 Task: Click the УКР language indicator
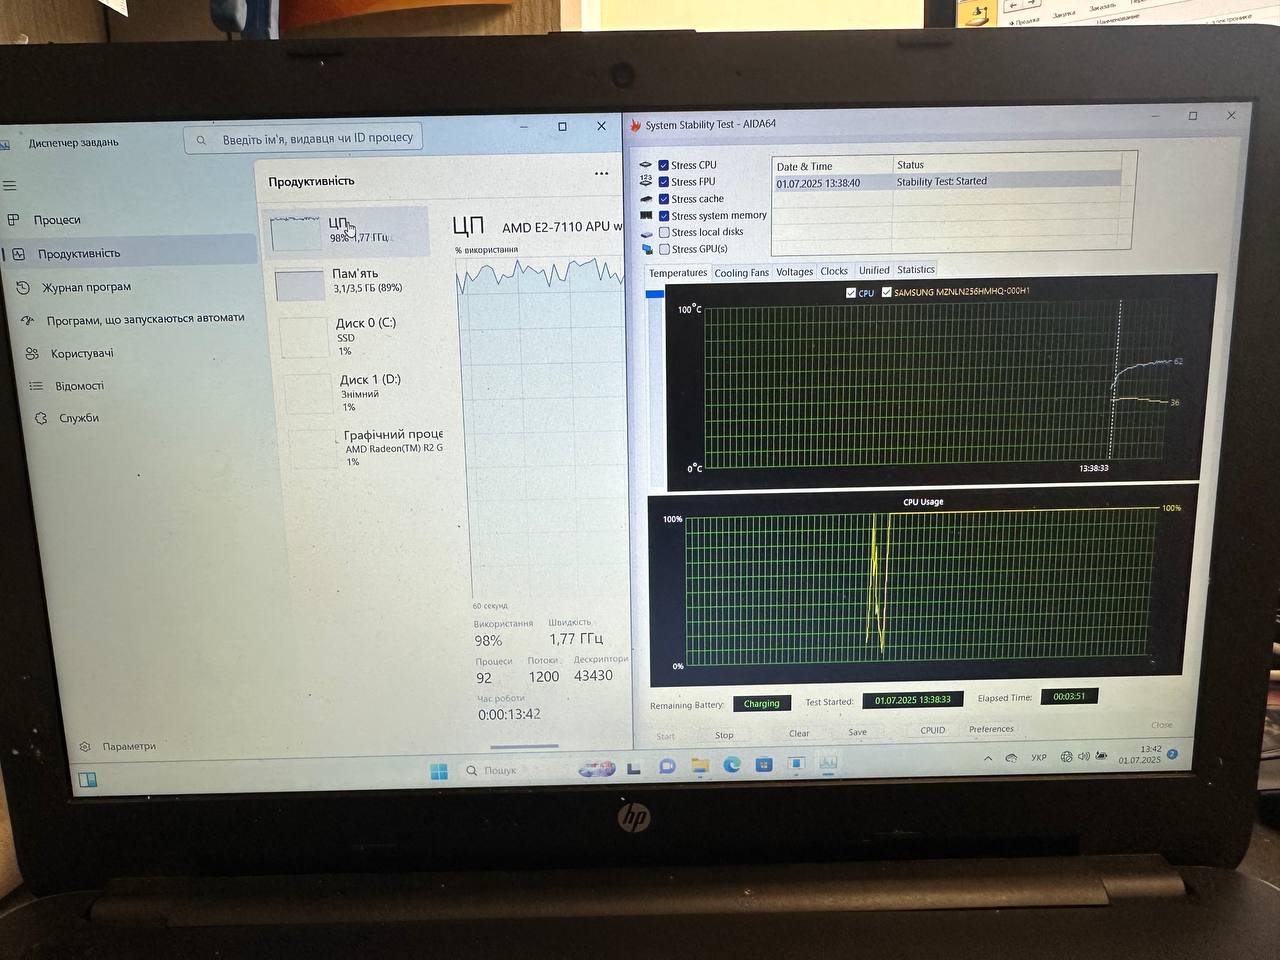click(1039, 758)
